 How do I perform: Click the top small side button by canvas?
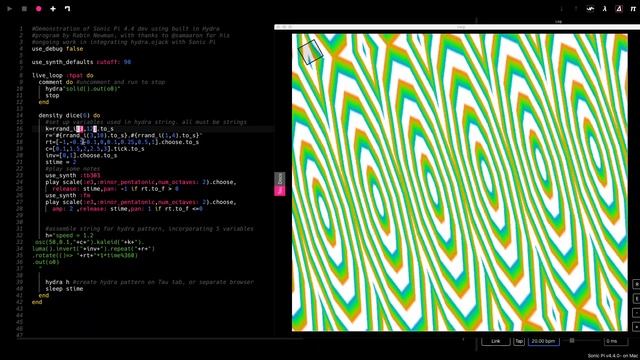636,284
